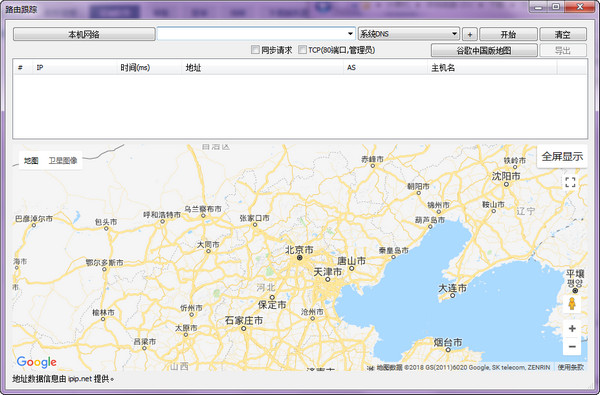Click the 地址 column header
The height and width of the screenshot is (395, 600).
[262, 68]
